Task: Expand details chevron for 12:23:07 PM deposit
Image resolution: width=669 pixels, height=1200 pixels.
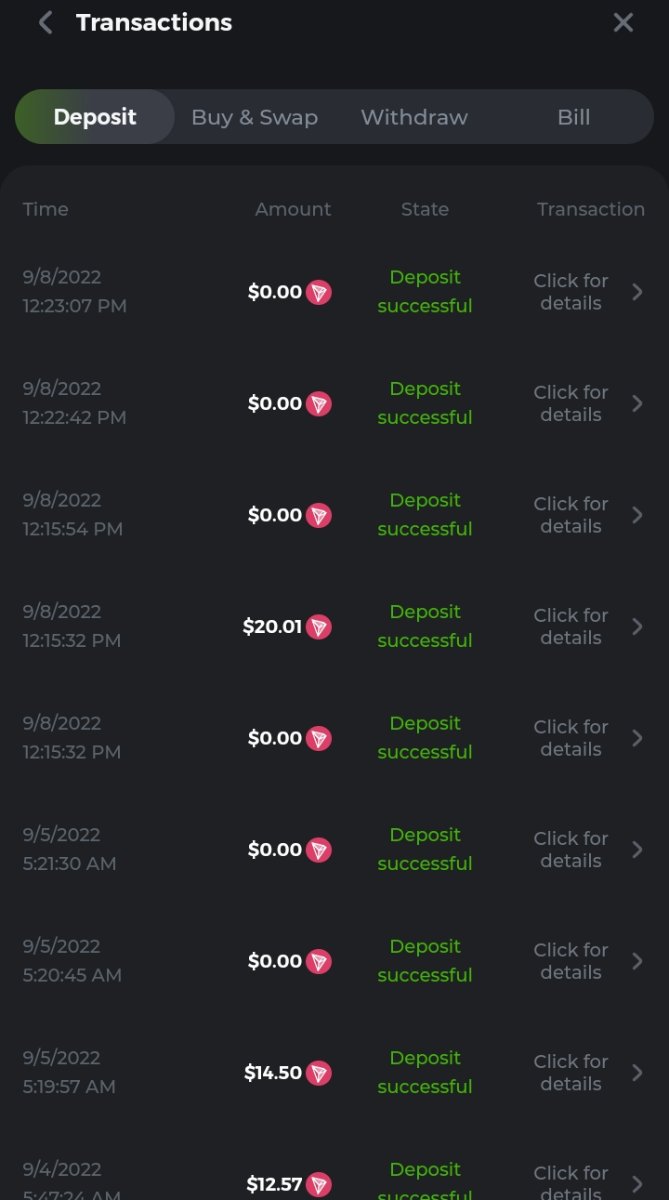Action: pyautogui.click(x=638, y=292)
